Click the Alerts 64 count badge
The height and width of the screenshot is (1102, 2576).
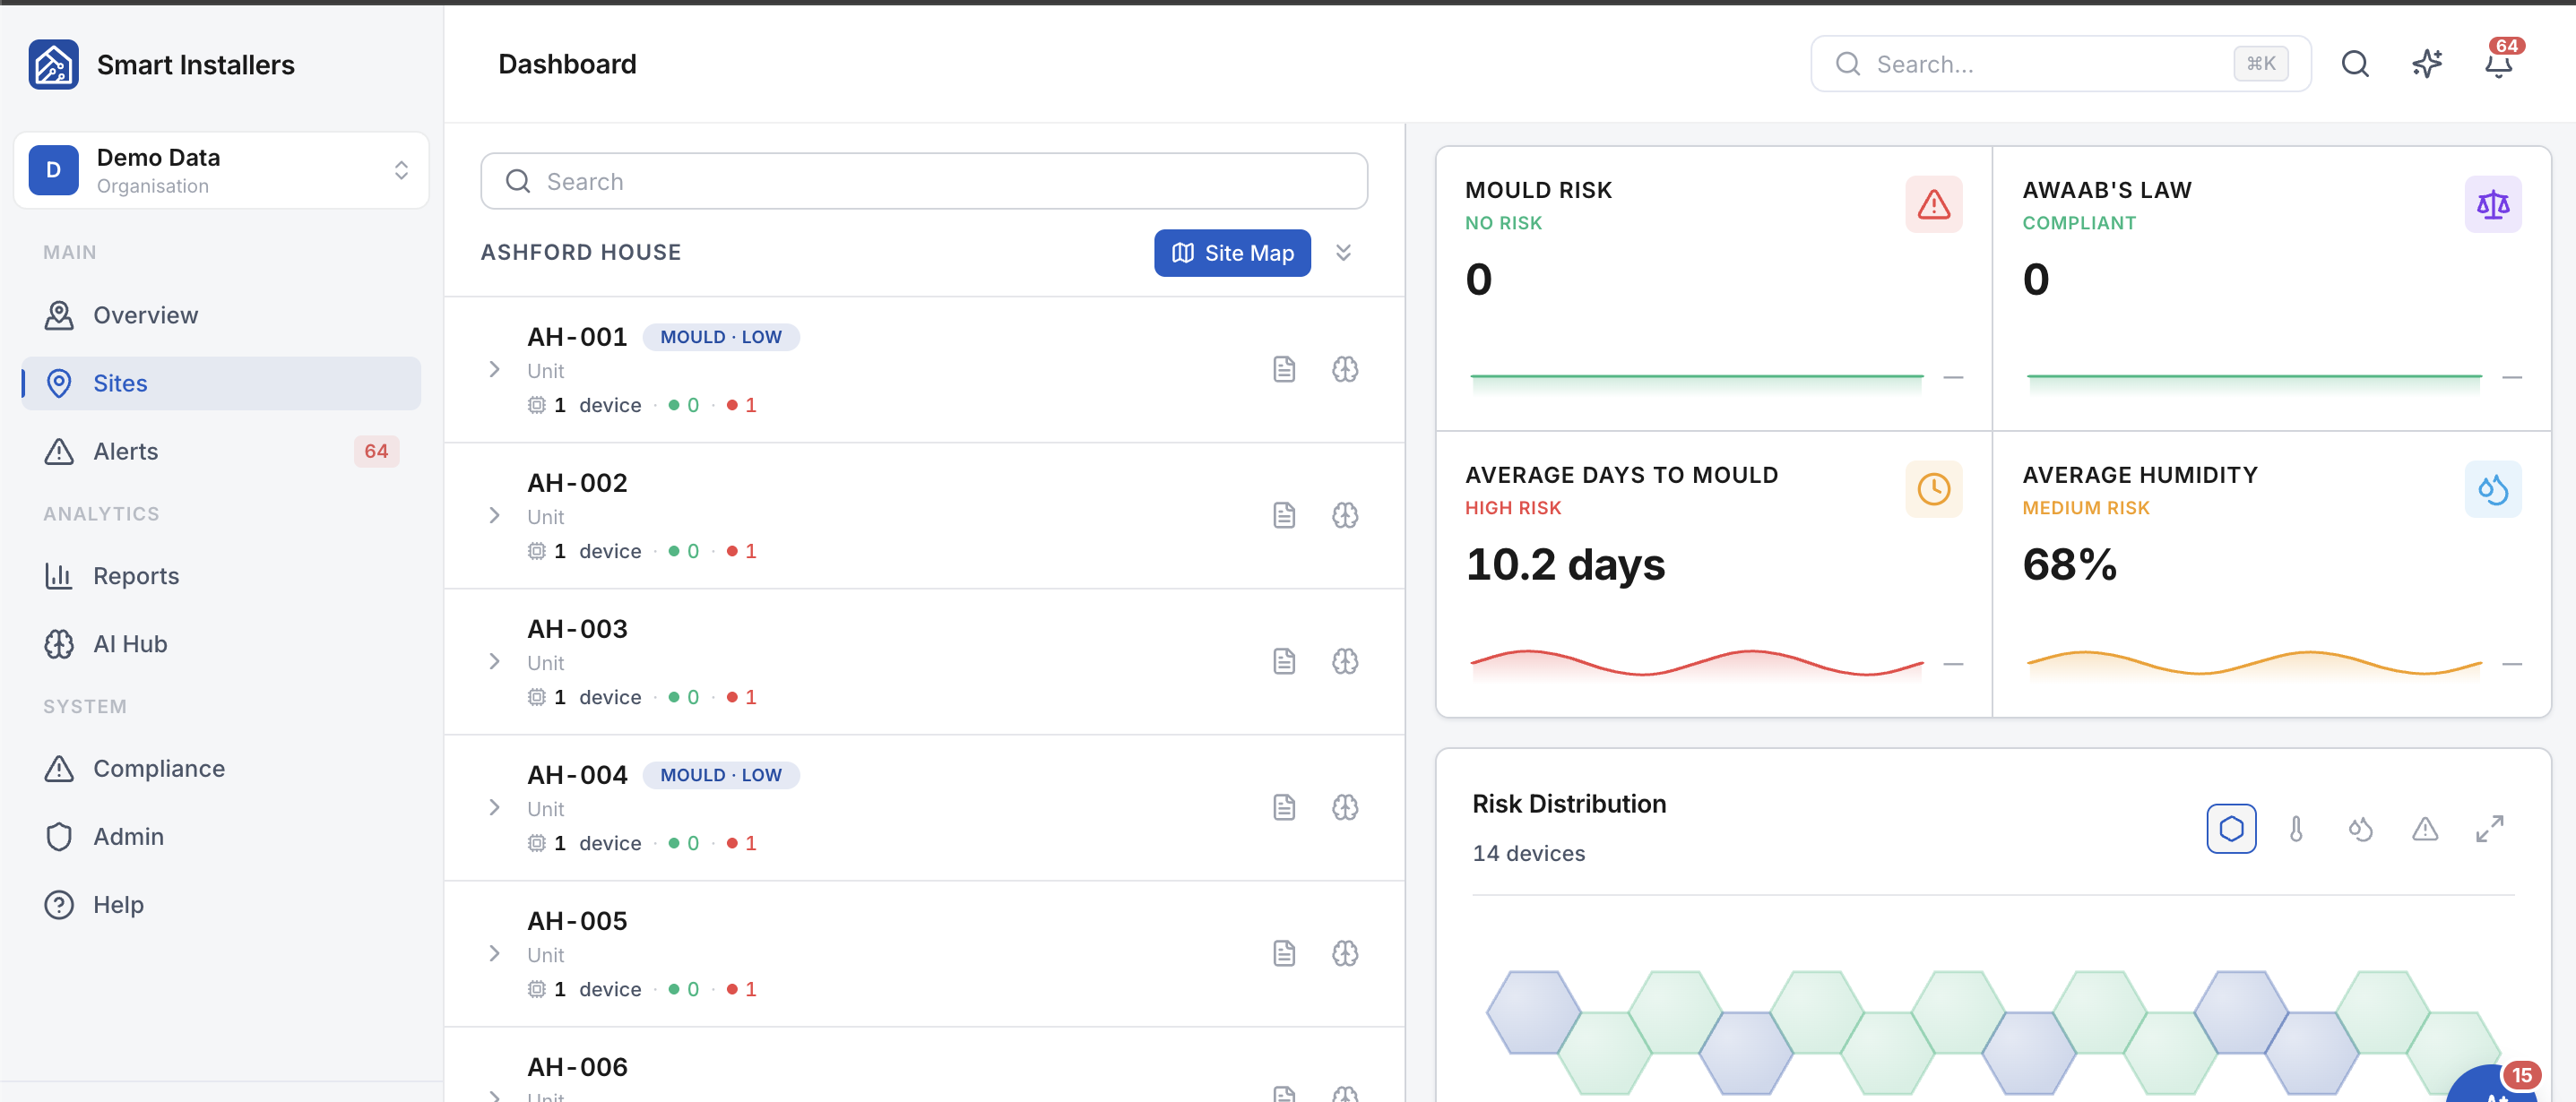(376, 451)
